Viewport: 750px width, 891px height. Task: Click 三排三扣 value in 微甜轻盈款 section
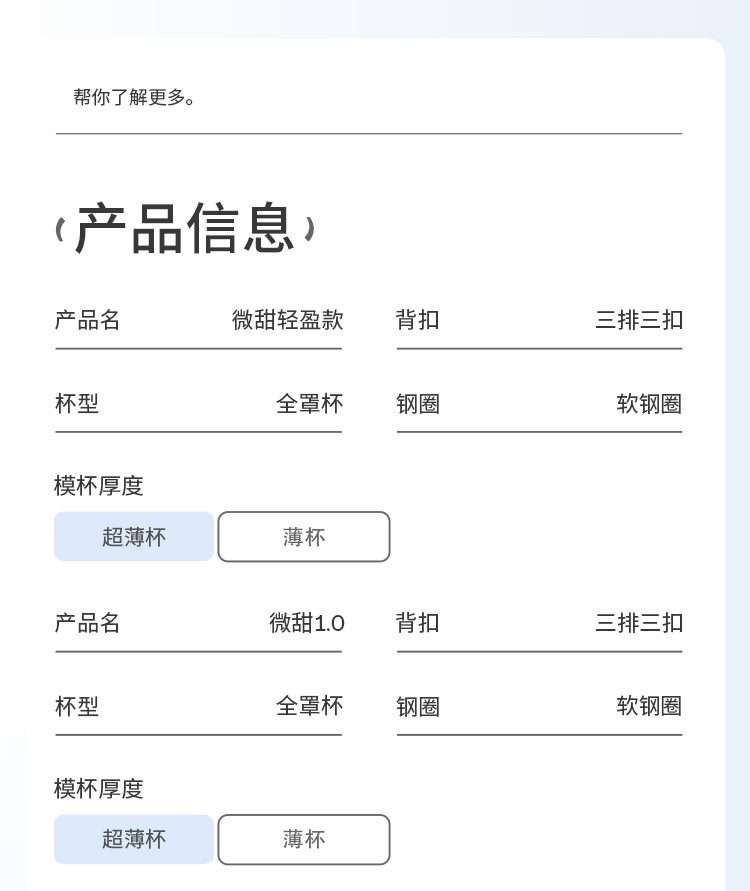point(639,320)
